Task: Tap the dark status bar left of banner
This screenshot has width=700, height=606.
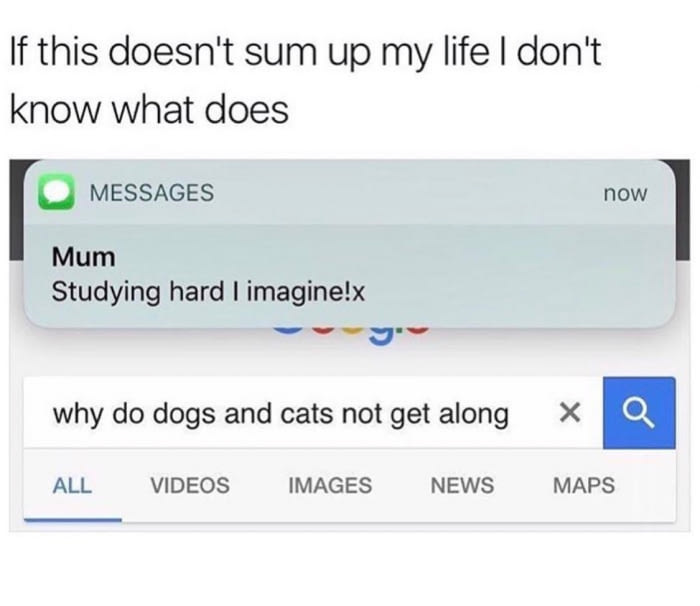Action: pyautogui.click(x=17, y=210)
